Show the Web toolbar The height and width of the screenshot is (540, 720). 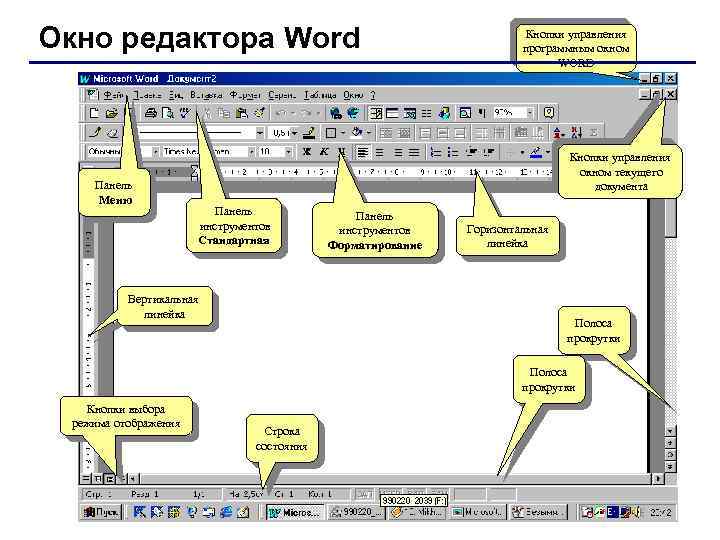354,112
